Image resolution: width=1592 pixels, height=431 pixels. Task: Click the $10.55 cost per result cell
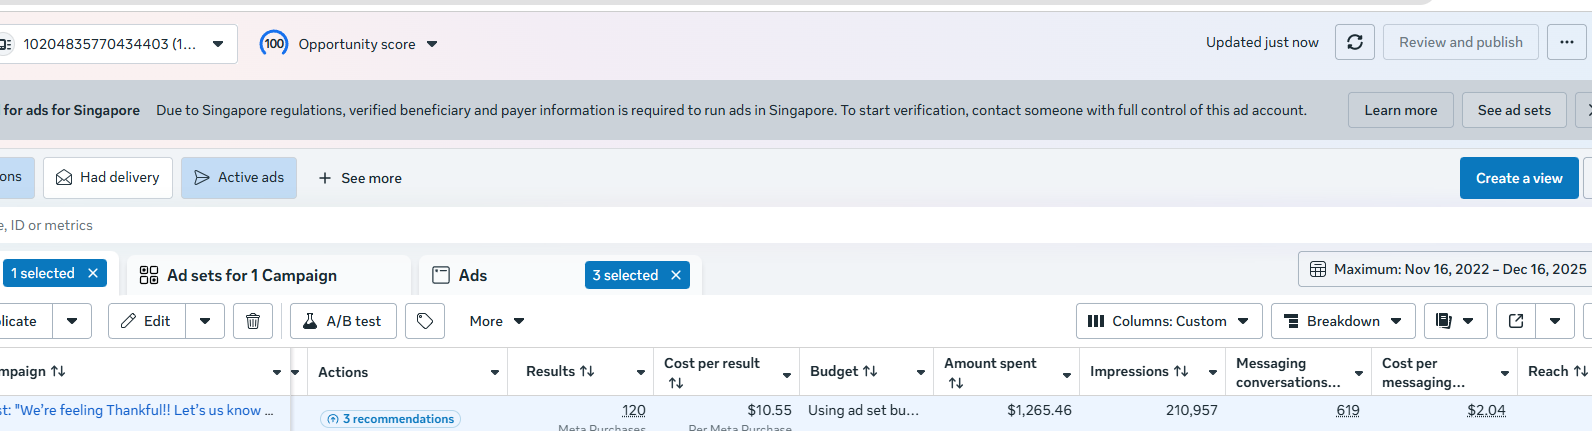[x=769, y=410]
